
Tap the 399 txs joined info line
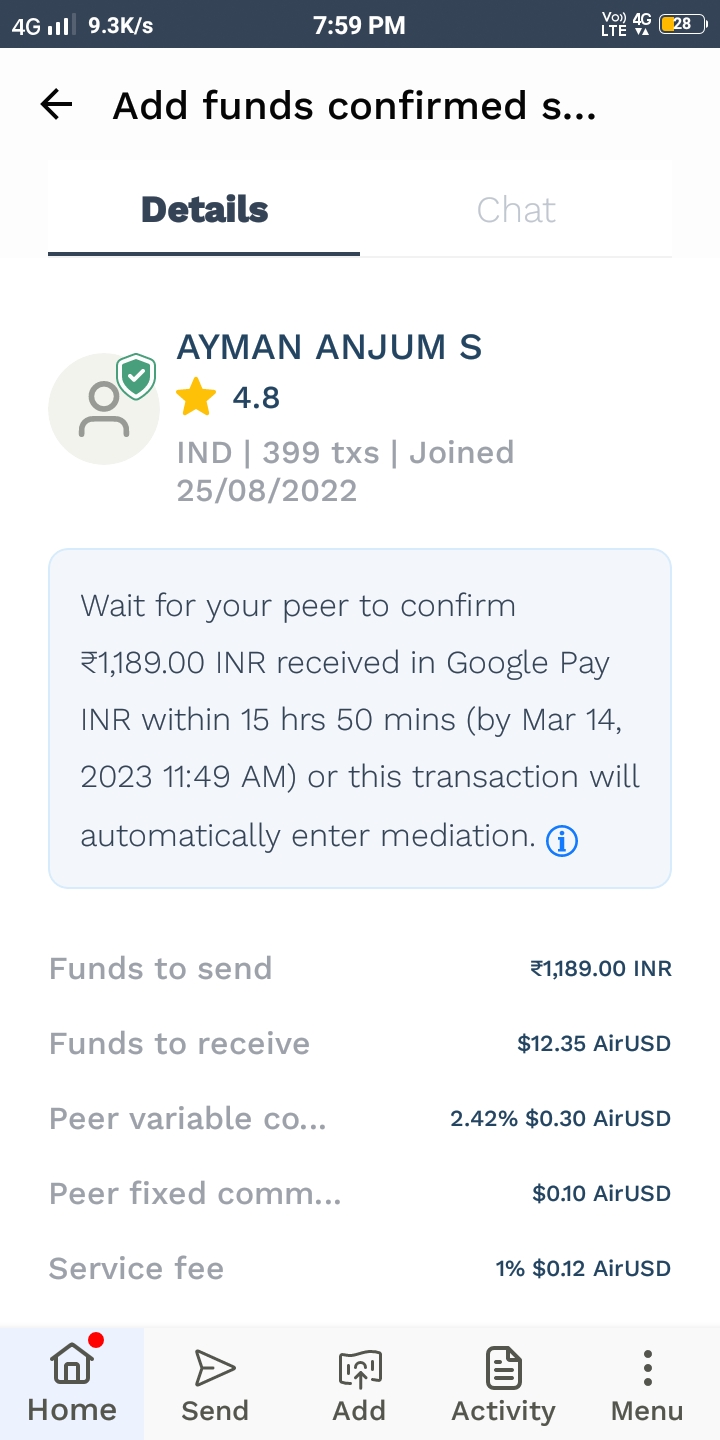345,471
